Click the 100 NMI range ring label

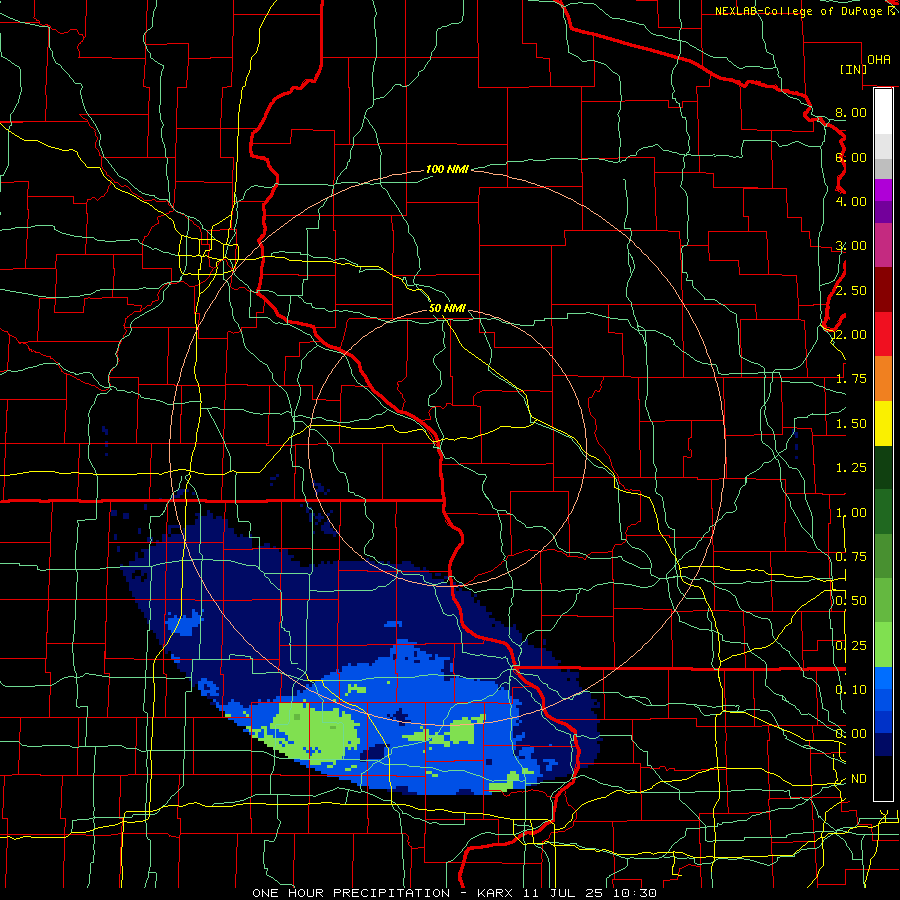(x=447, y=169)
